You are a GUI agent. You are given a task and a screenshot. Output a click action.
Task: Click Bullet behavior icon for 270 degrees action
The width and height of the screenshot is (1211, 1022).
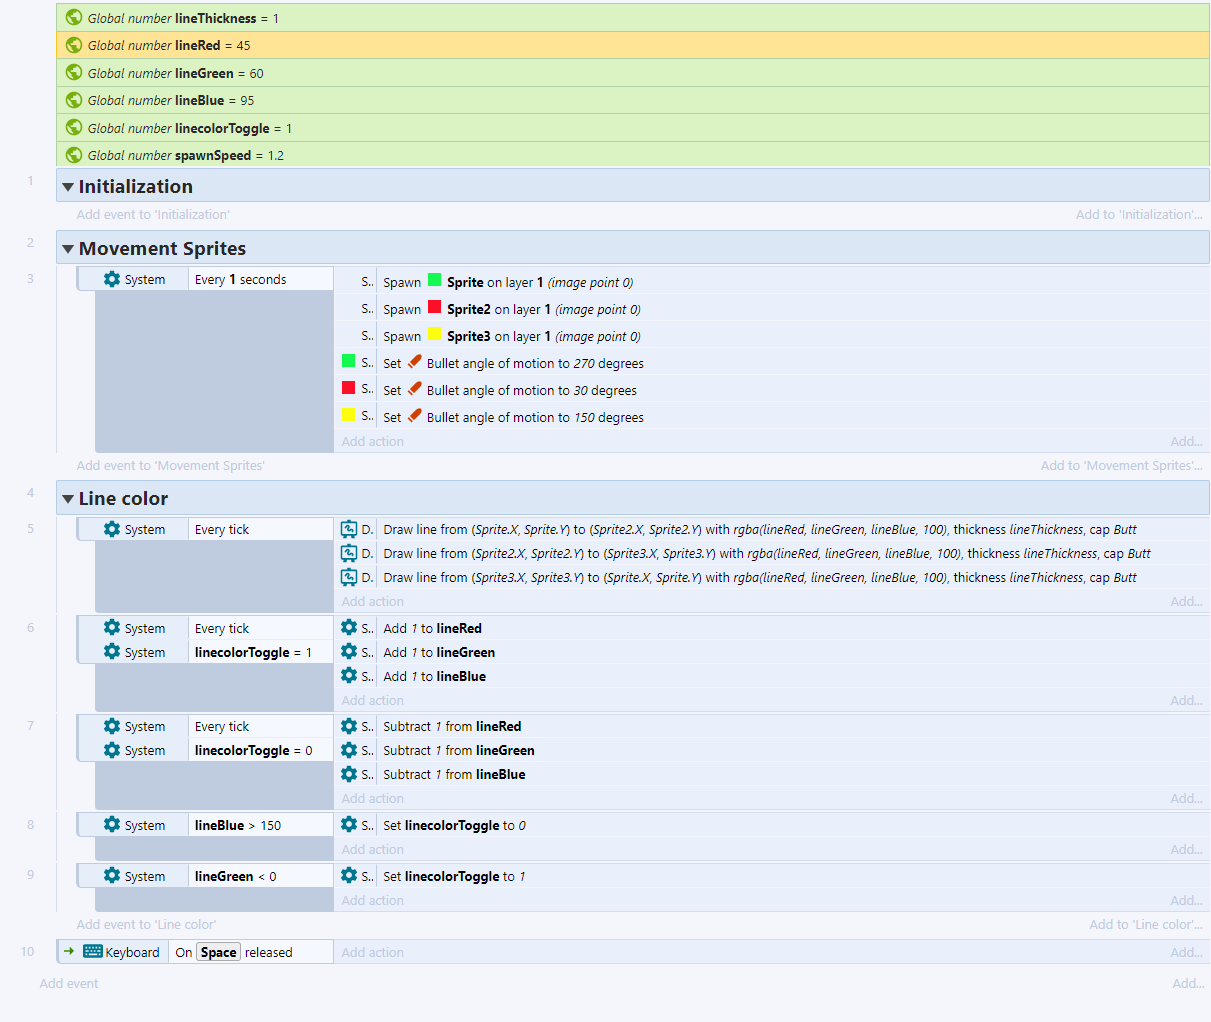[x=414, y=363]
